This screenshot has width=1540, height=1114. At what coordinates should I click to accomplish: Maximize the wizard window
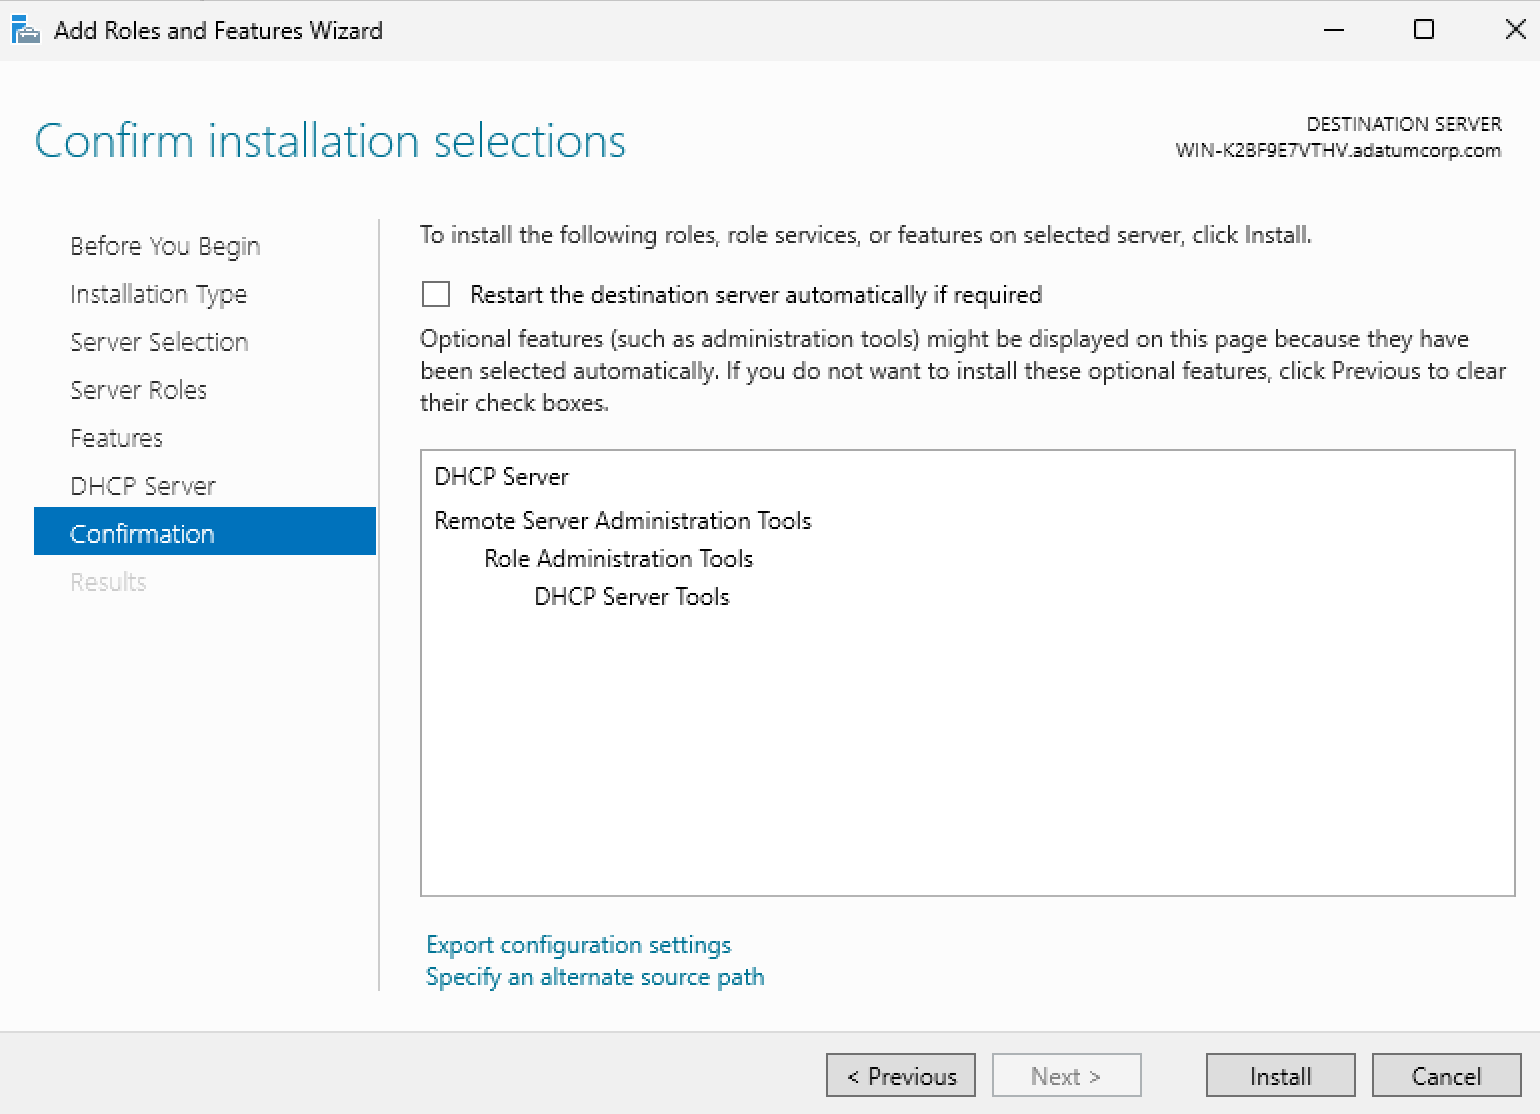pos(1424,30)
